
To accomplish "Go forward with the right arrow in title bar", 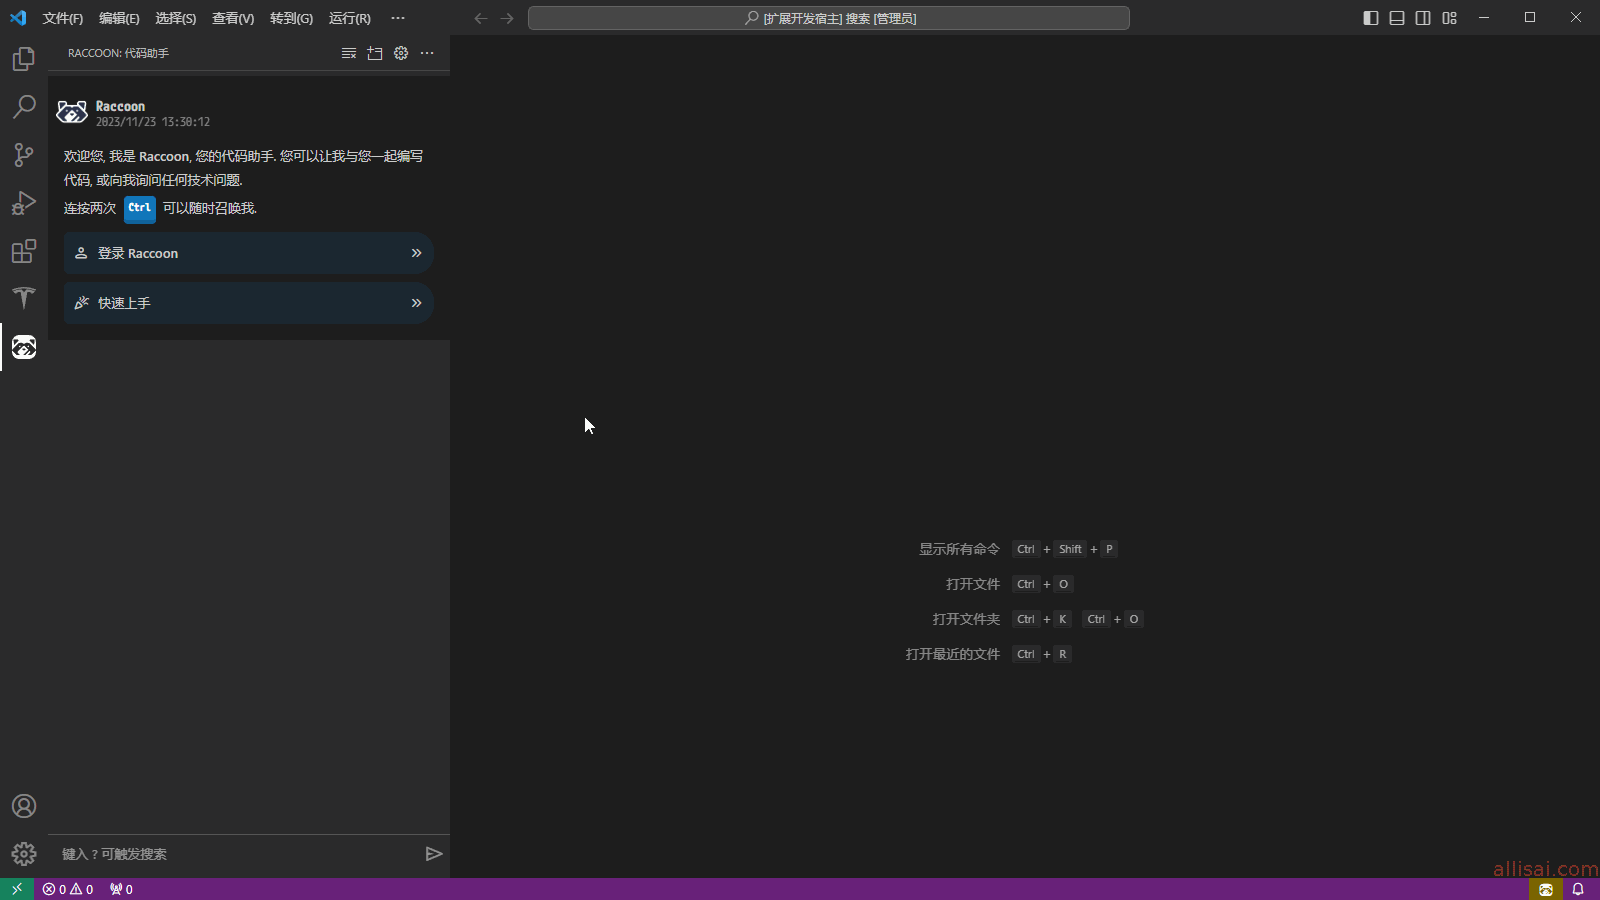I will coord(507,18).
